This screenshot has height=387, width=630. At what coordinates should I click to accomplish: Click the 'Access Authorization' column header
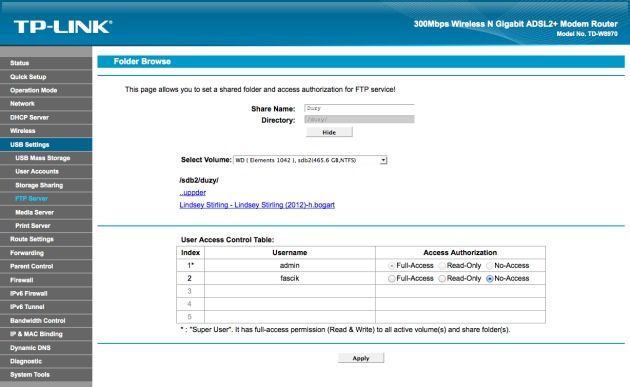tap(460, 253)
